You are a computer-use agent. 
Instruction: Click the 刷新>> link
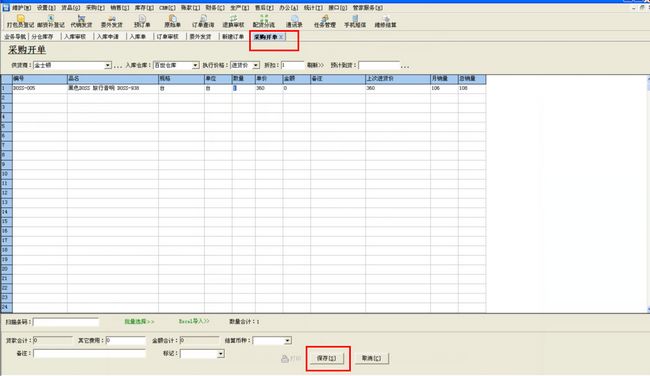(315, 65)
